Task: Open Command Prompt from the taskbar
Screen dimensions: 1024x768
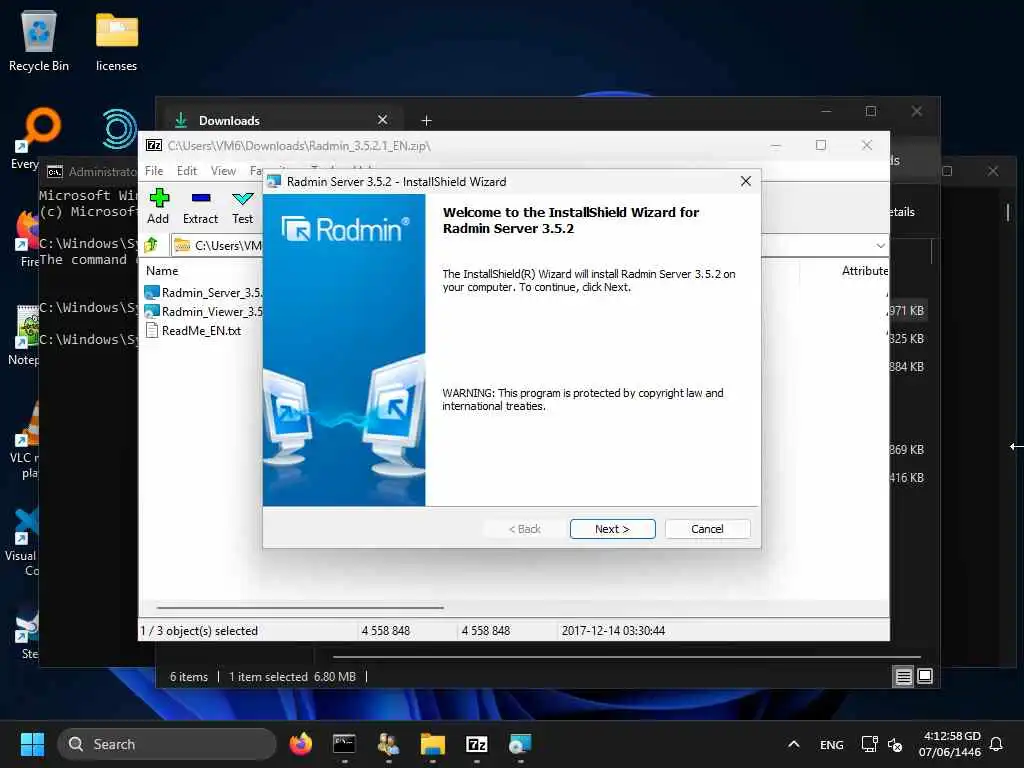Action: pyautogui.click(x=344, y=744)
